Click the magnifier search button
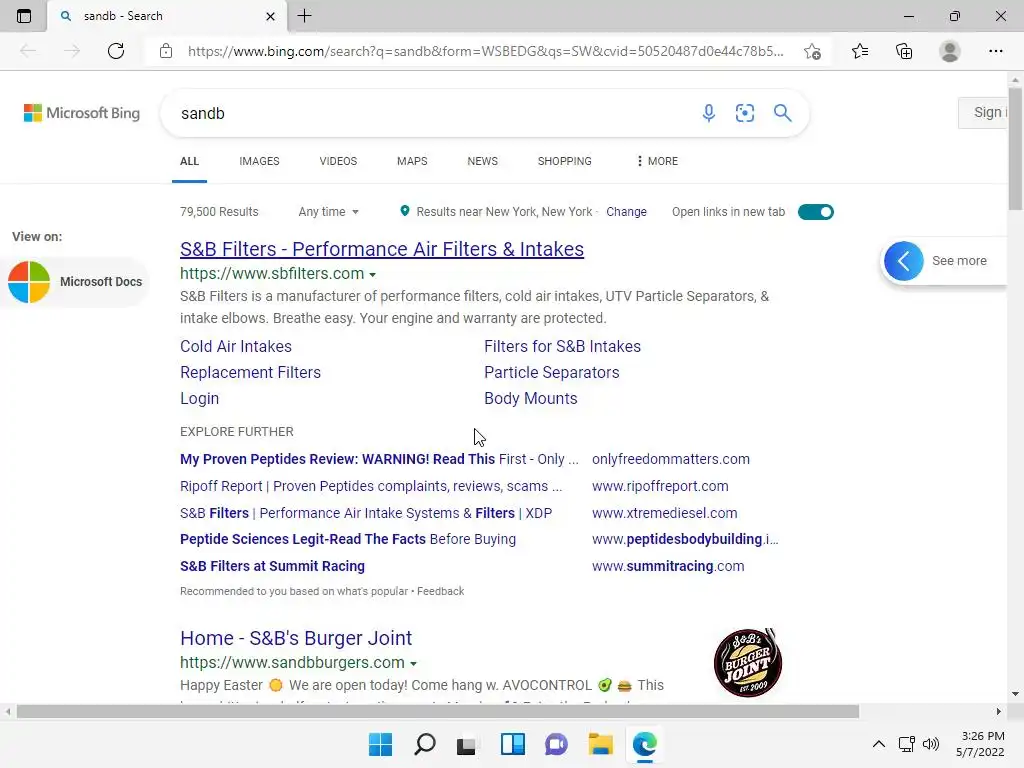The width and height of the screenshot is (1024, 768). 782,113
